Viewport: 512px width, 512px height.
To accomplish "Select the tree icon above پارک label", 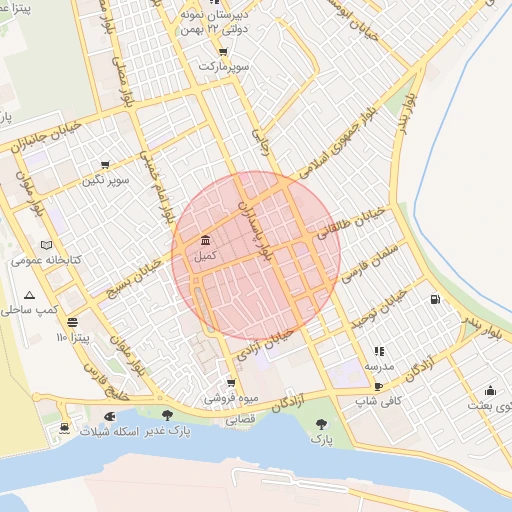I will (x=321, y=424).
